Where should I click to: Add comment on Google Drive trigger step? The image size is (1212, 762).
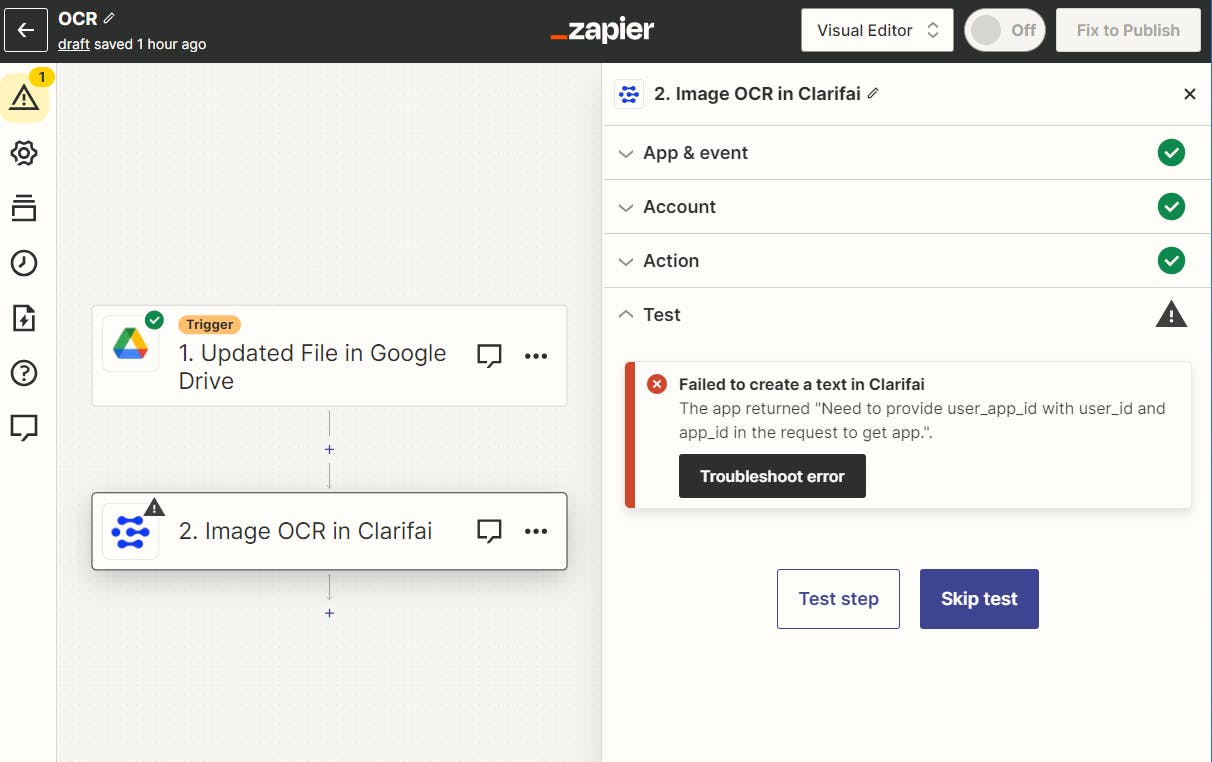489,356
